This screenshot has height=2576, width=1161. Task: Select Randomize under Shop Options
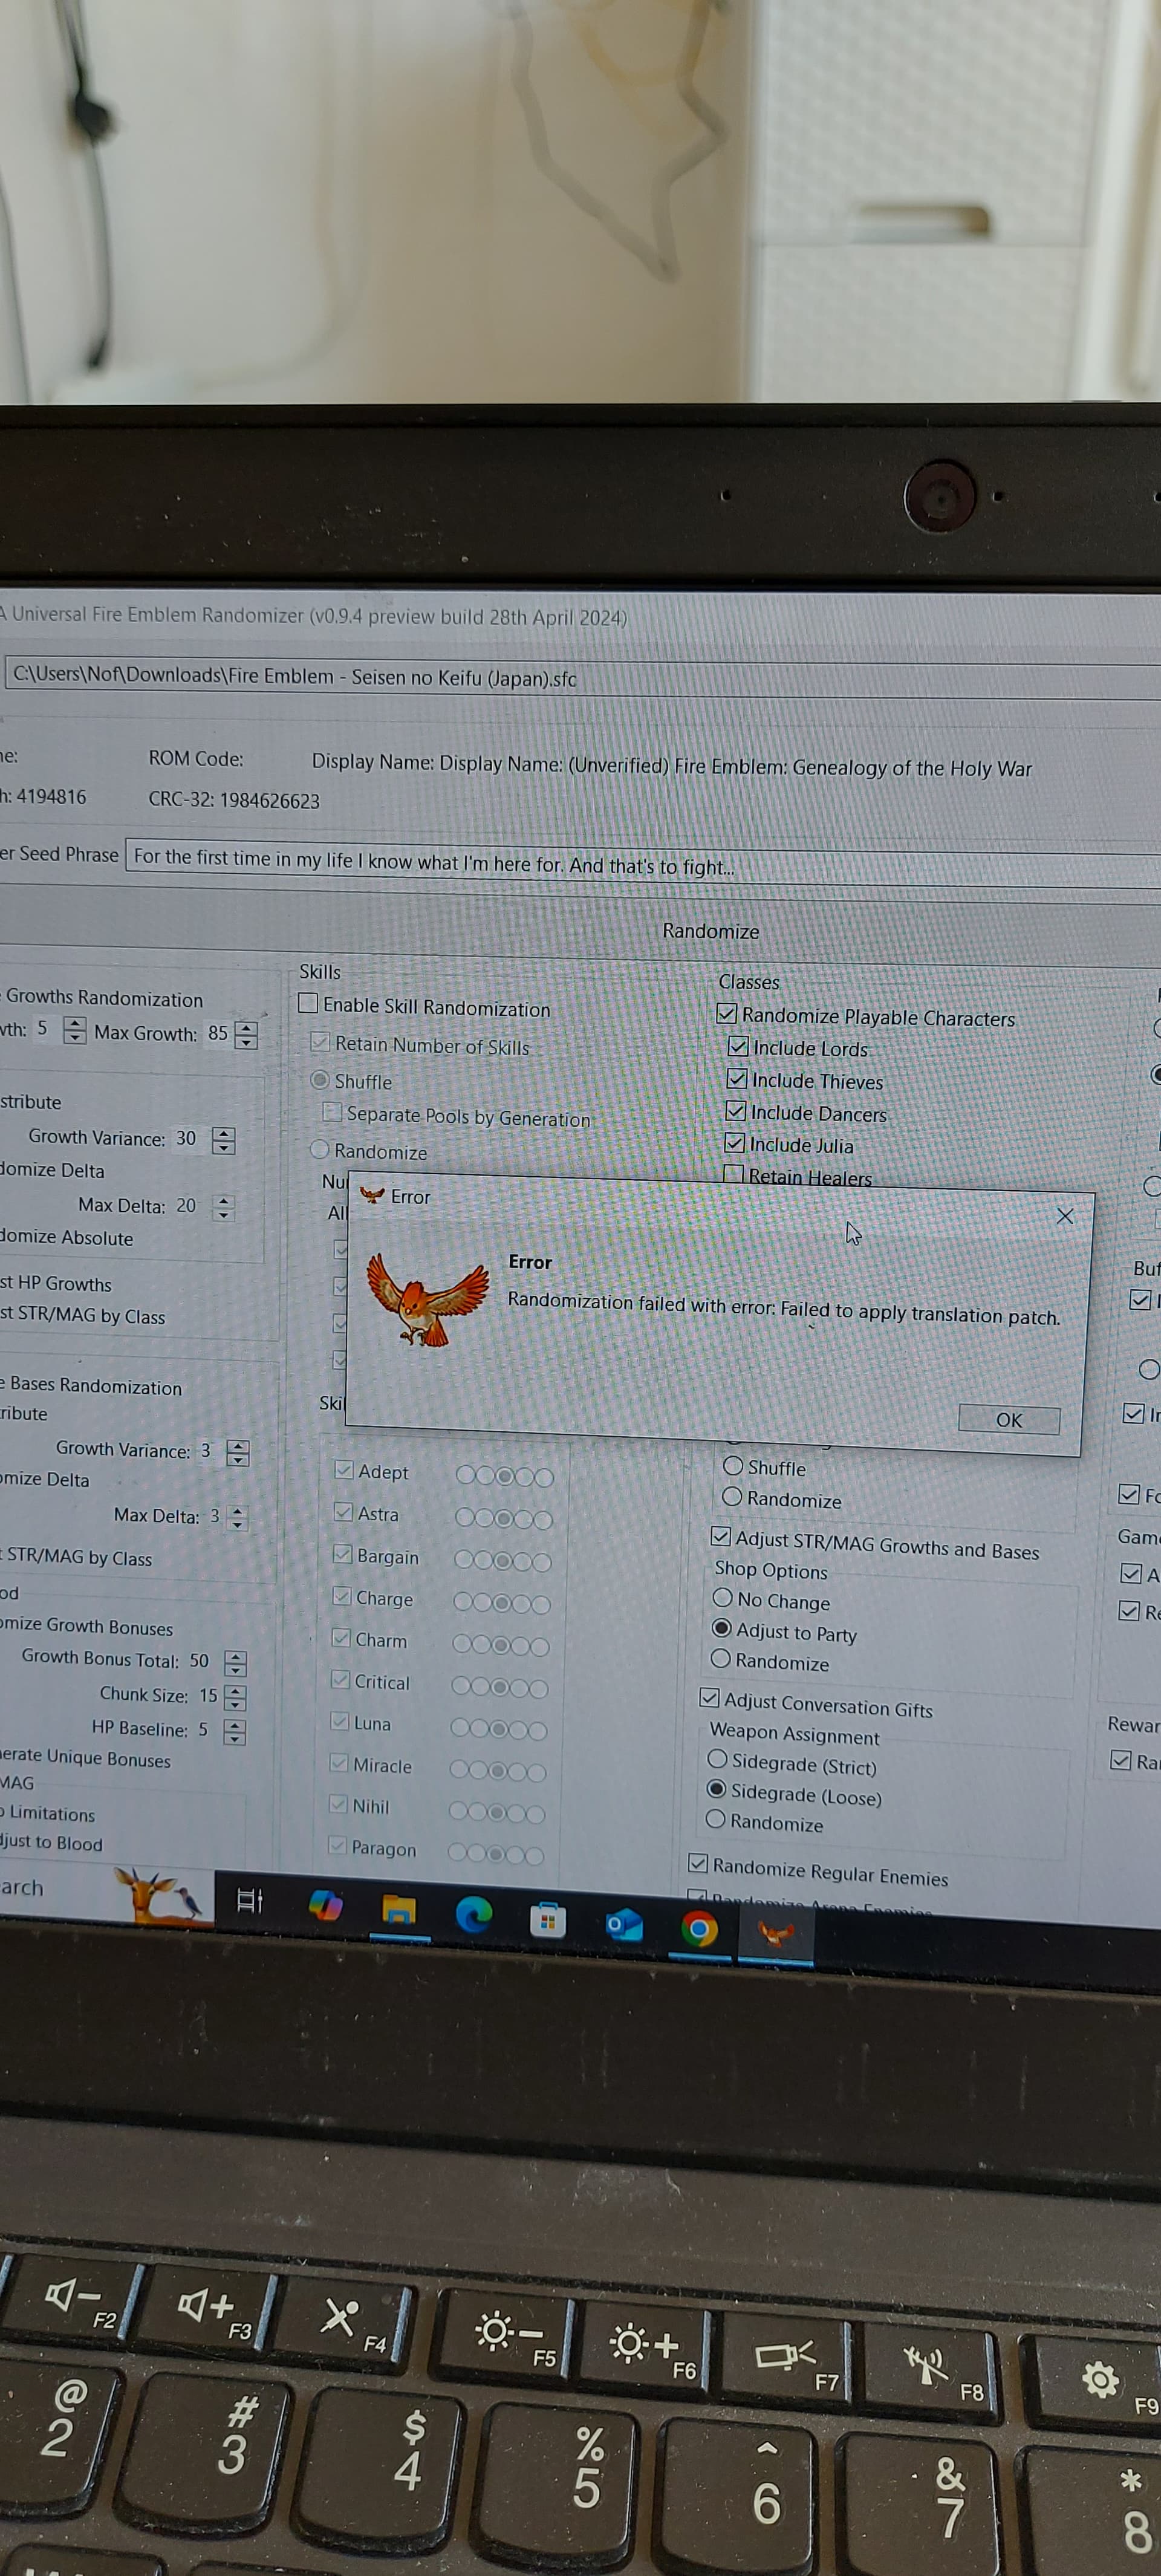(720, 1659)
